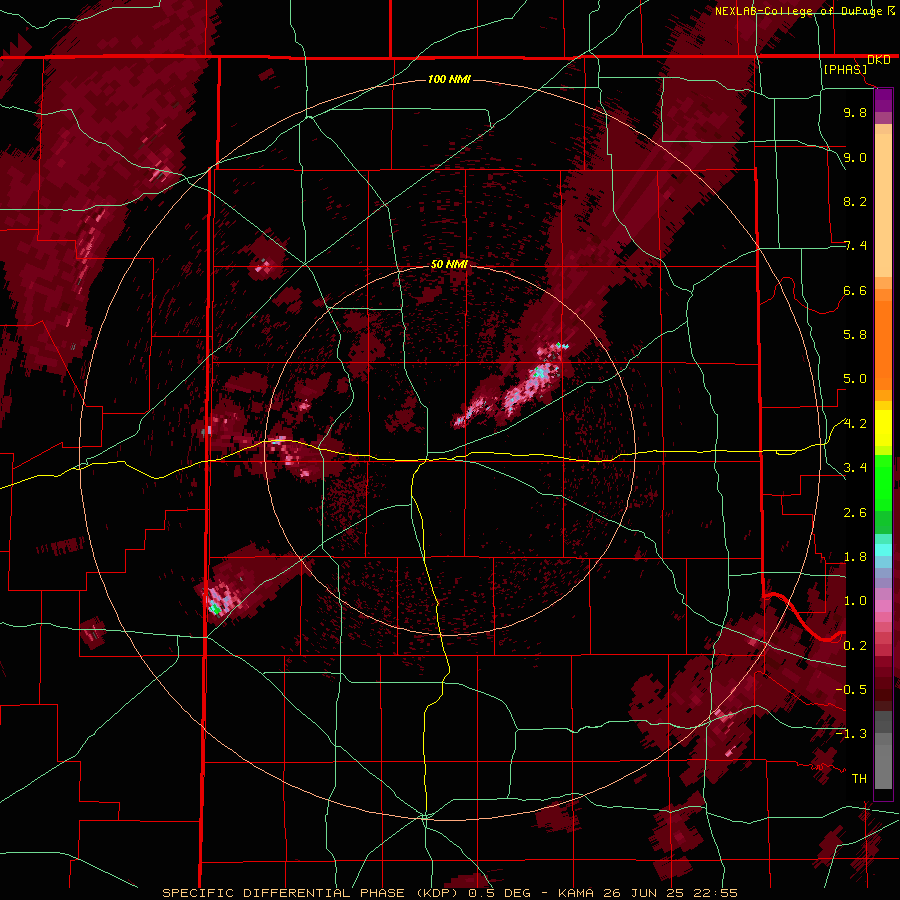900x900 pixels.
Task: Click the 6.6 legend value
Action: tap(855, 290)
